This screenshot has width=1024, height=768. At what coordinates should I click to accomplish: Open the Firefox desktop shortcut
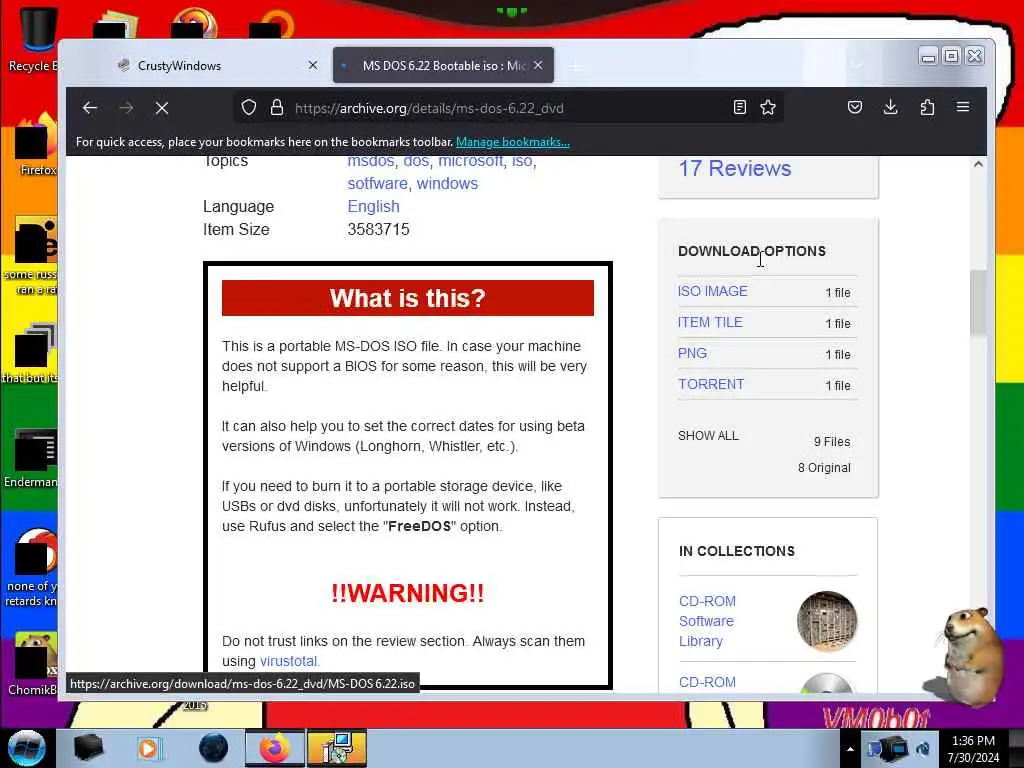tap(36, 145)
